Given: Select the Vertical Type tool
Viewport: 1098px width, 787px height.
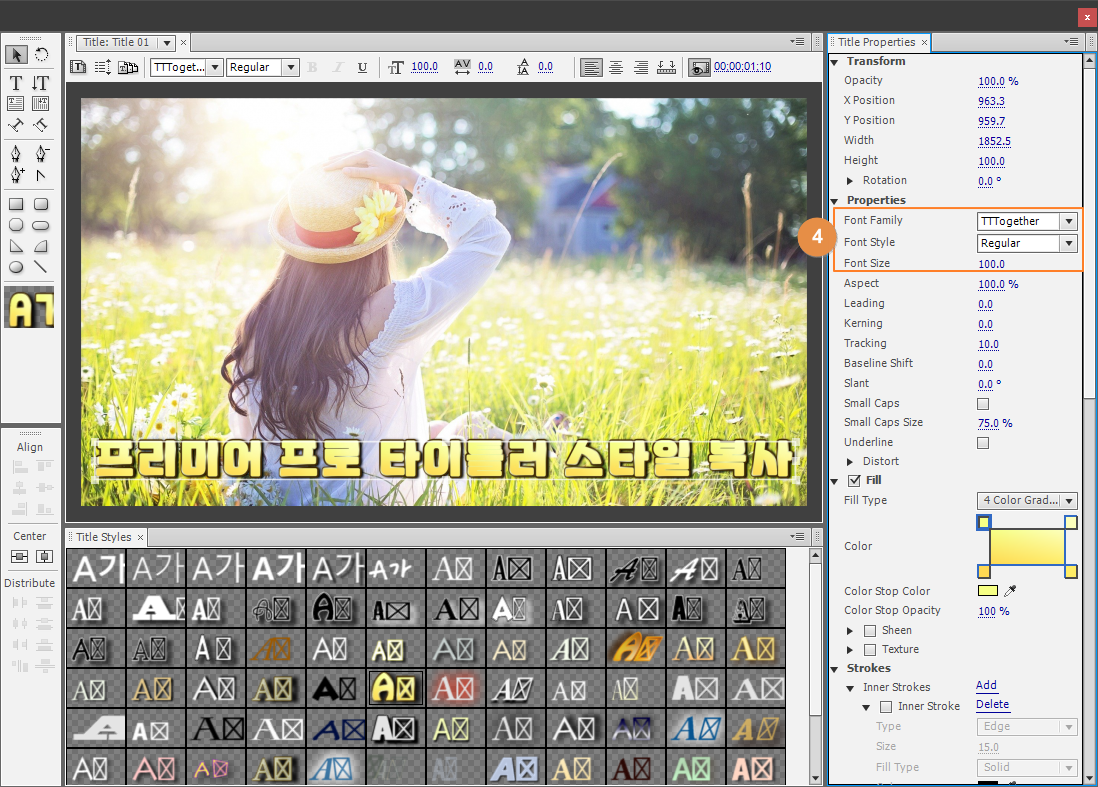Looking at the screenshot, I should (41, 83).
